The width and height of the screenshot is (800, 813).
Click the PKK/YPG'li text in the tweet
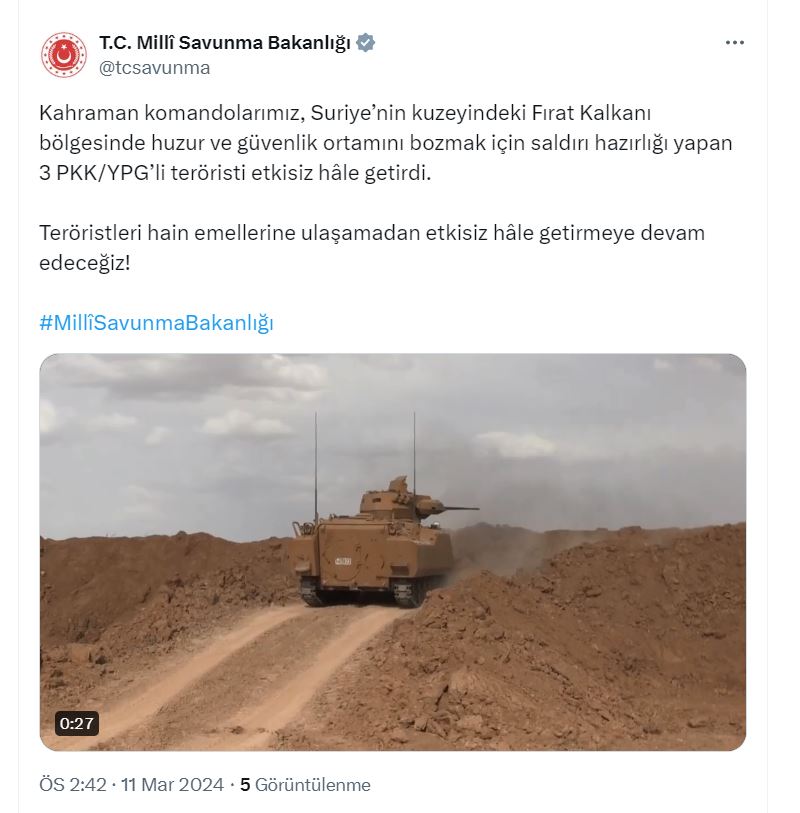(110, 173)
